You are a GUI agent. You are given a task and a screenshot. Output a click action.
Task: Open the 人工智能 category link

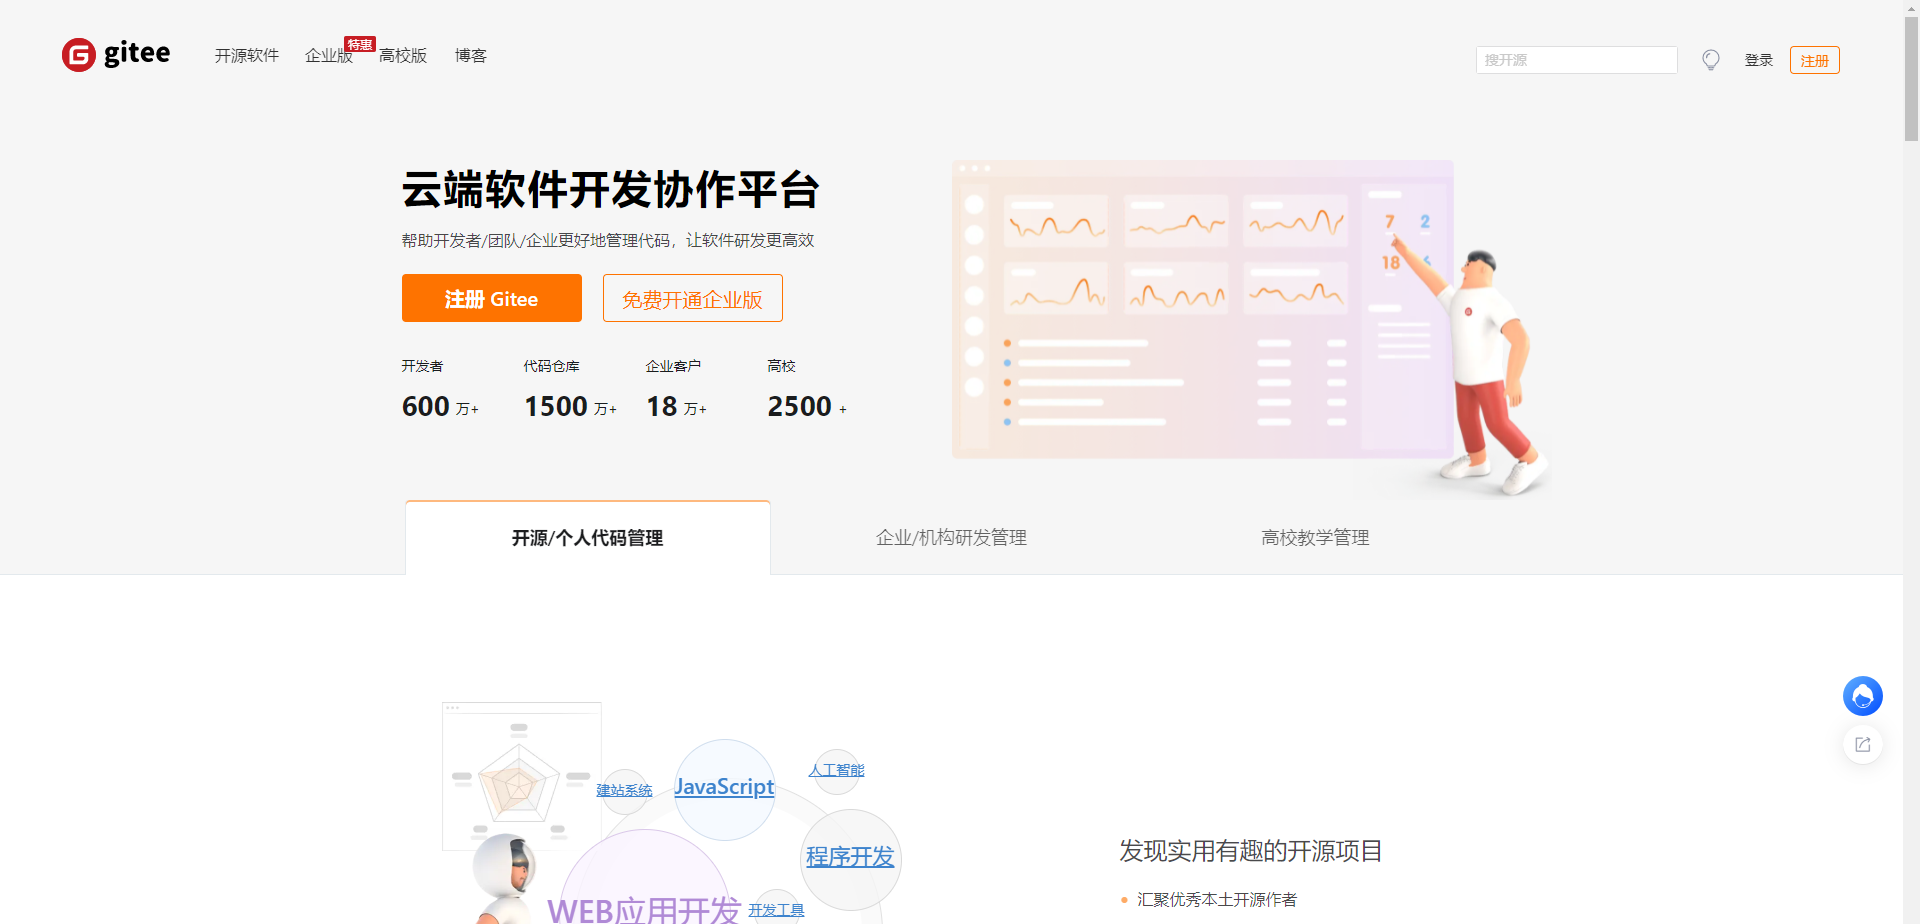pyautogui.click(x=836, y=770)
